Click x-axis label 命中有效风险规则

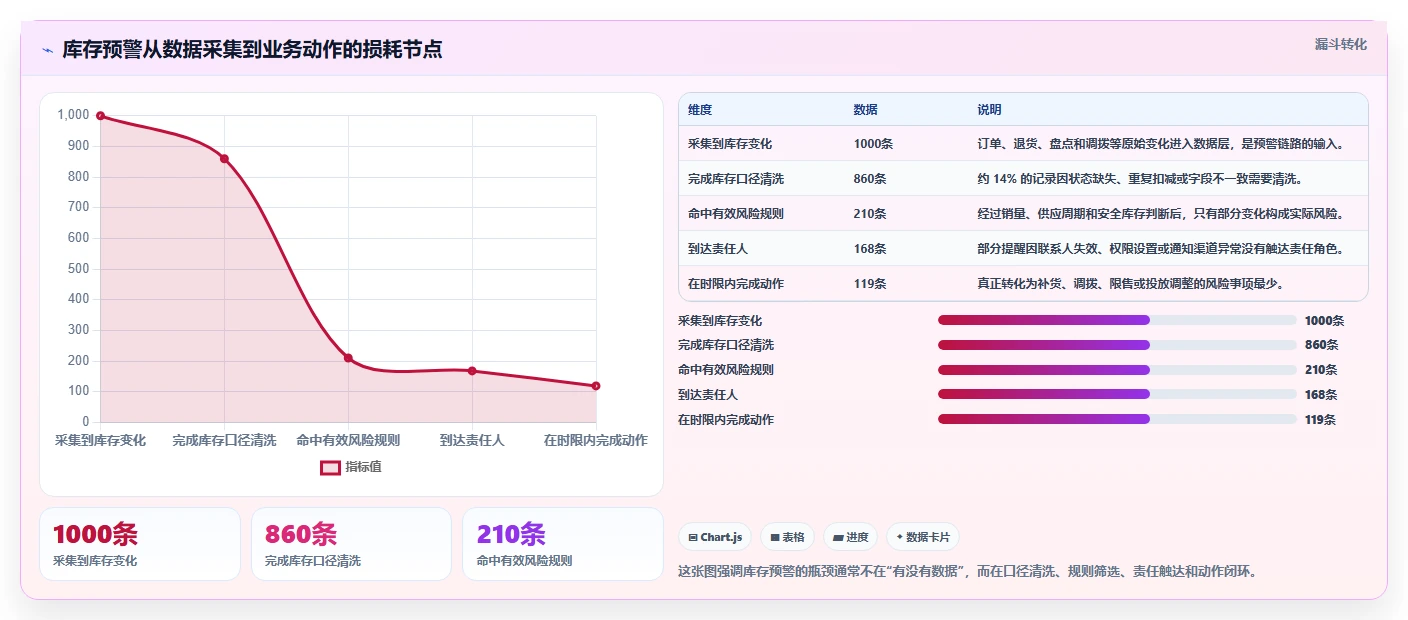click(x=348, y=440)
